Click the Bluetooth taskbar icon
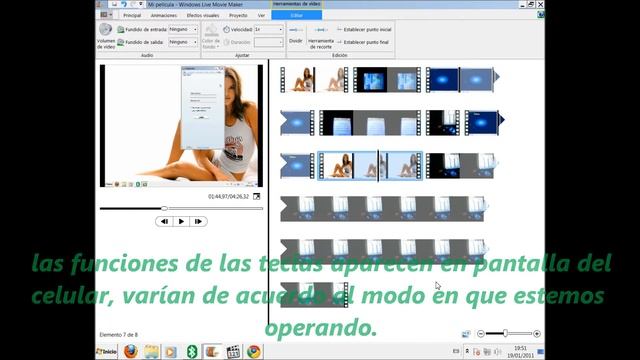The width and height of the screenshot is (640, 360). pyautogui.click(x=192, y=351)
